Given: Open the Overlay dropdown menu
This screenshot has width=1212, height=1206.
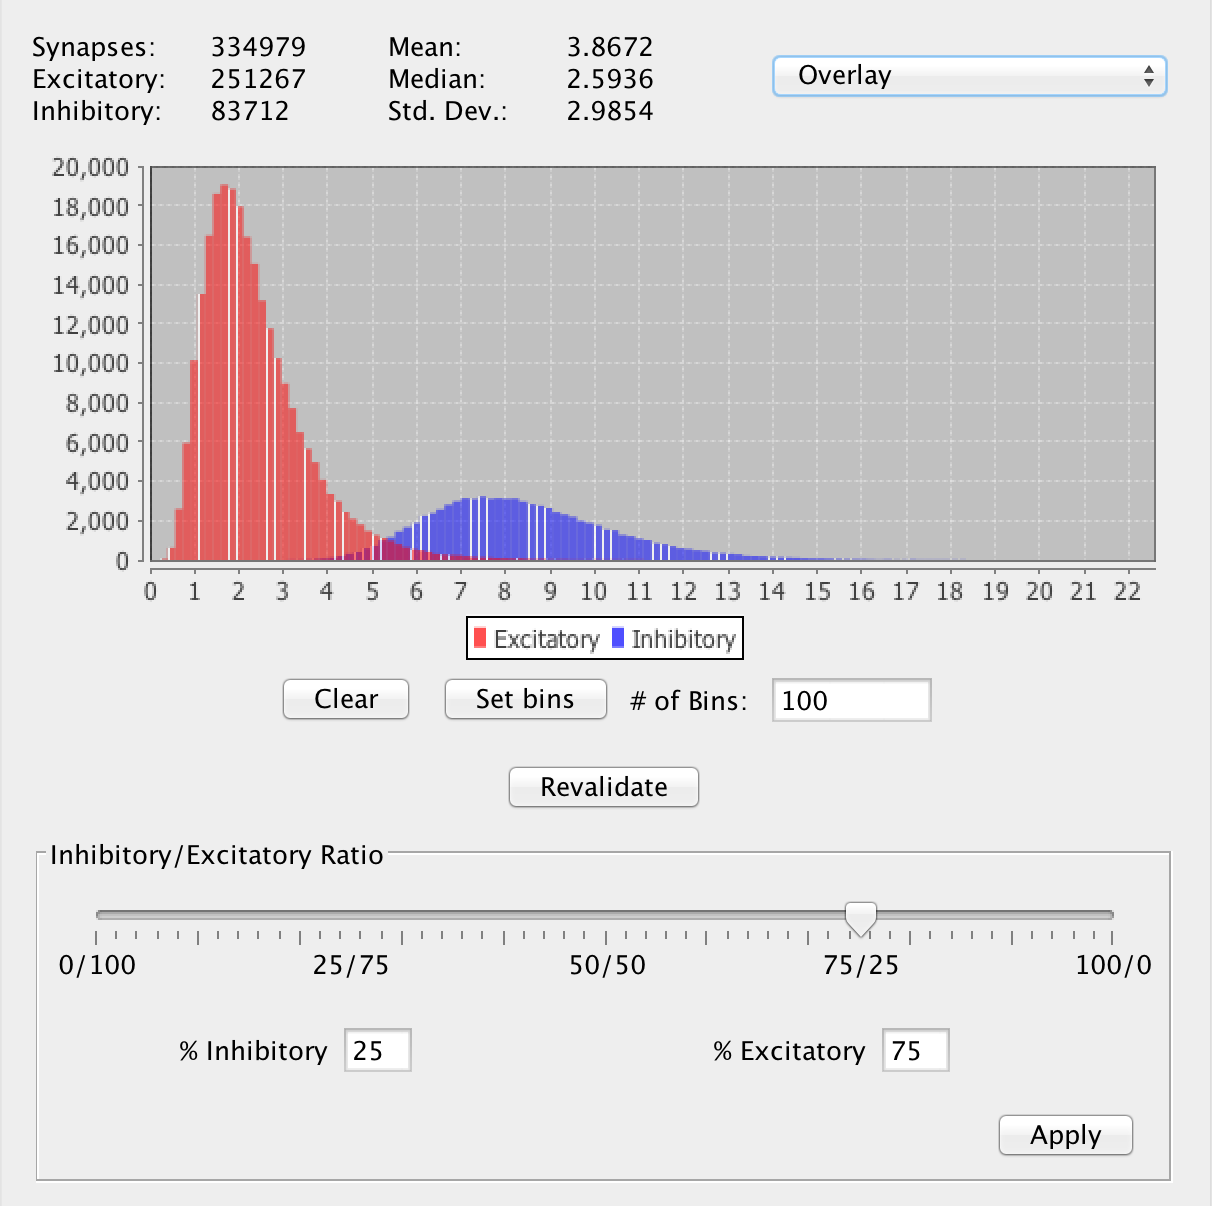Looking at the screenshot, I should [968, 76].
